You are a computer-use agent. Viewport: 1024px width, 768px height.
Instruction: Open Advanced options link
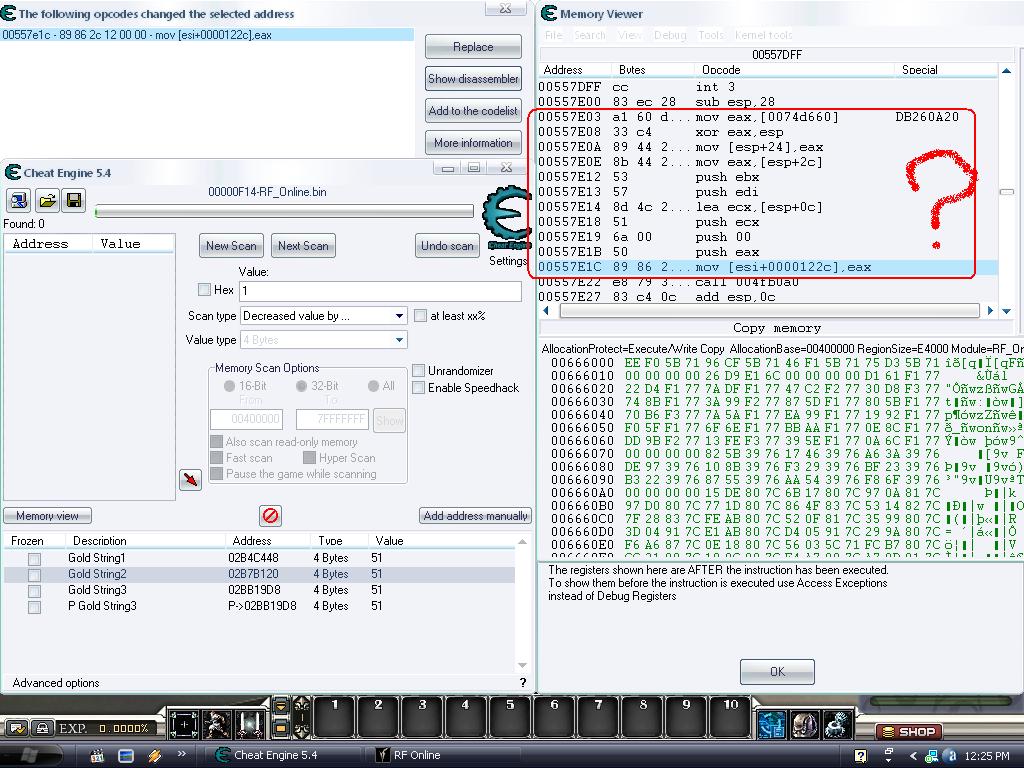tap(56, 683)
